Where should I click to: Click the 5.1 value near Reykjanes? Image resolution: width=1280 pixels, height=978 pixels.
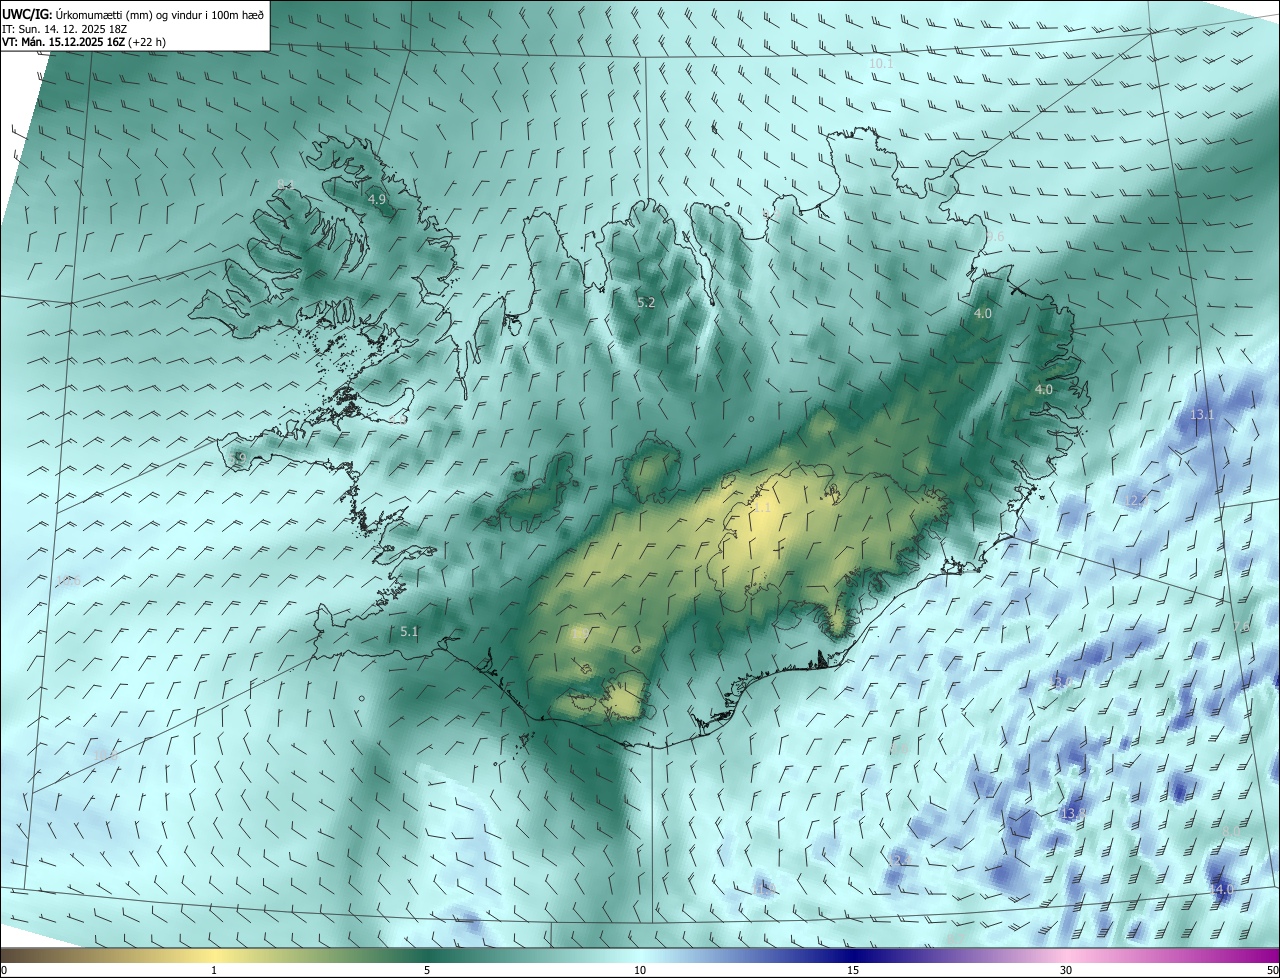[x=409, y=631]
